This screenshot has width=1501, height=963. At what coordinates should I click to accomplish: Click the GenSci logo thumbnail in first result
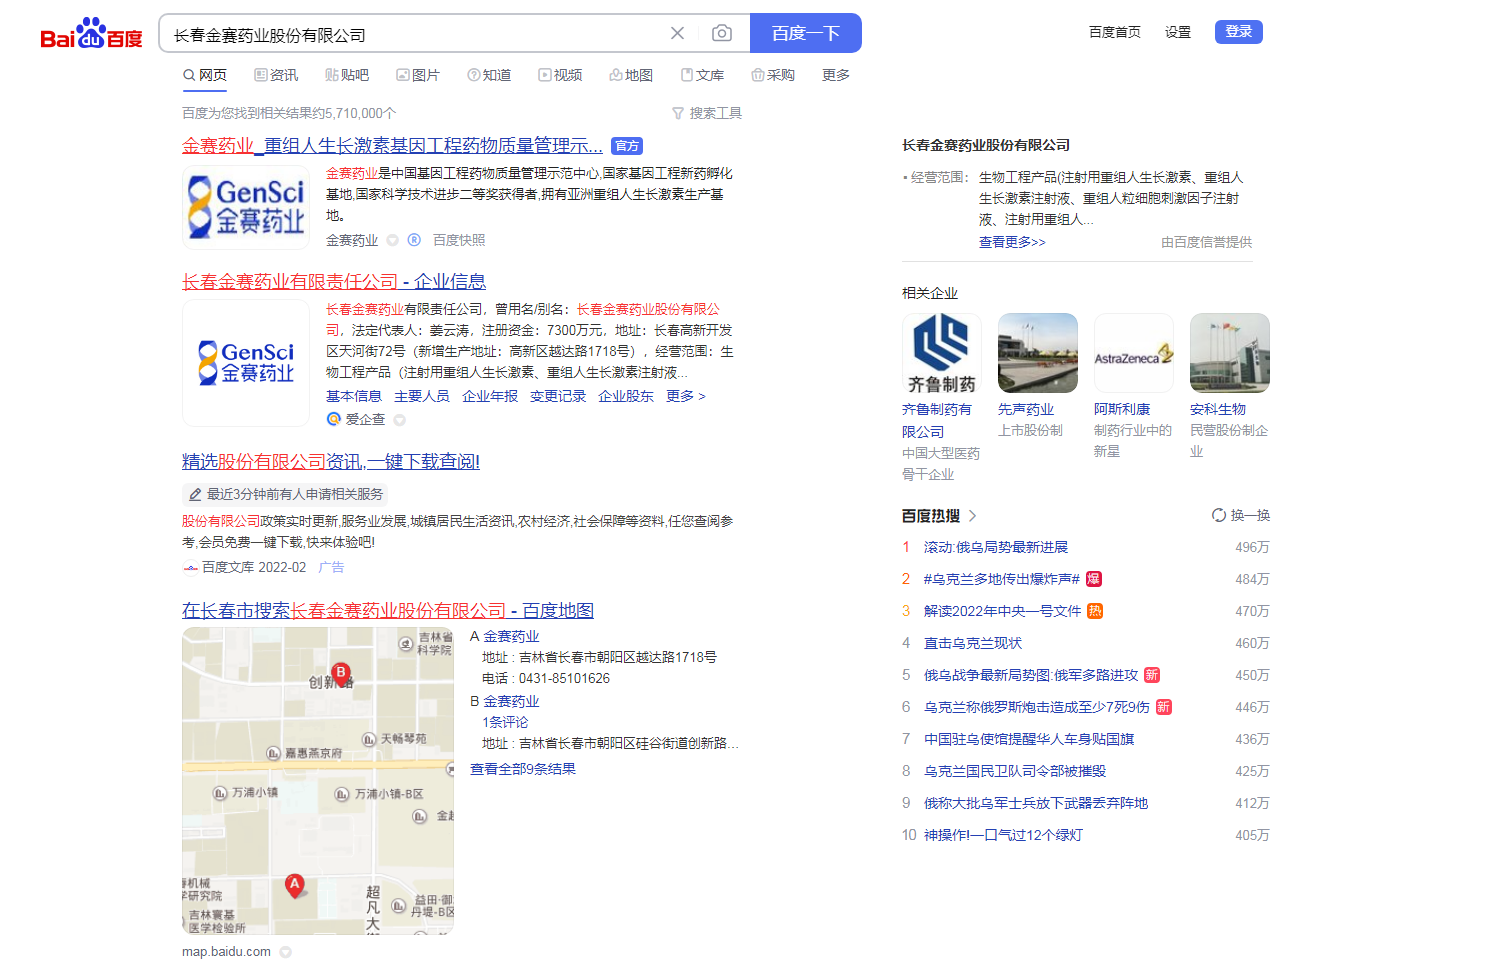[x=246, y=207]
